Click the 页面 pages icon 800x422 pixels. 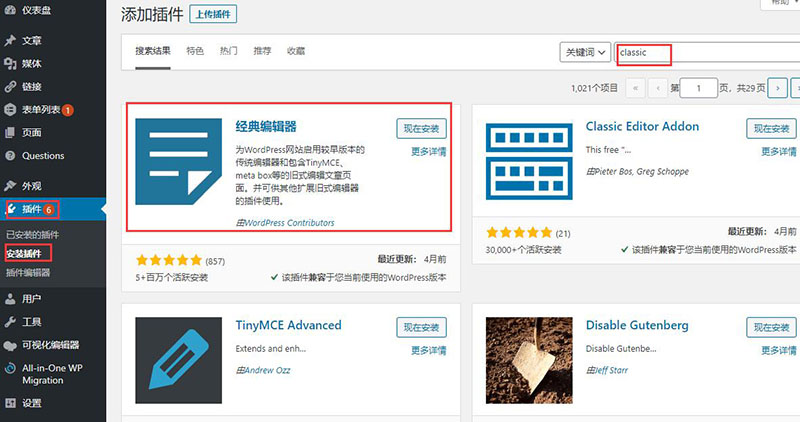coord(10,133)
